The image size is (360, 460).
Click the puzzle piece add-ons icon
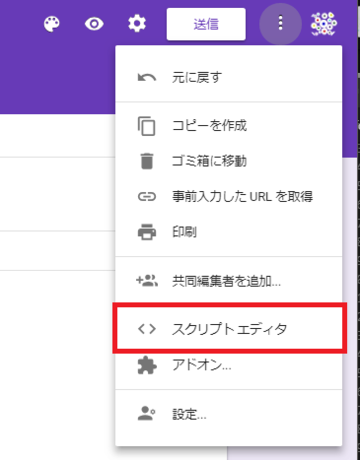147,365
